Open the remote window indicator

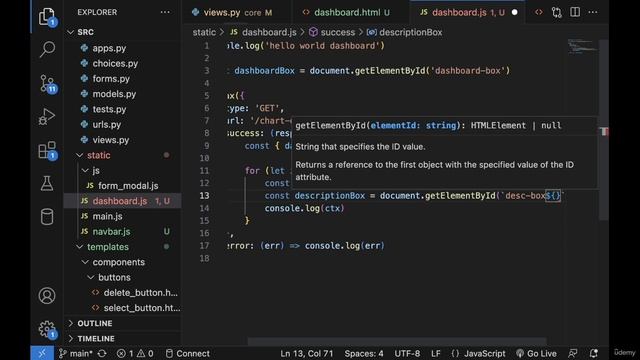point(42,353)
